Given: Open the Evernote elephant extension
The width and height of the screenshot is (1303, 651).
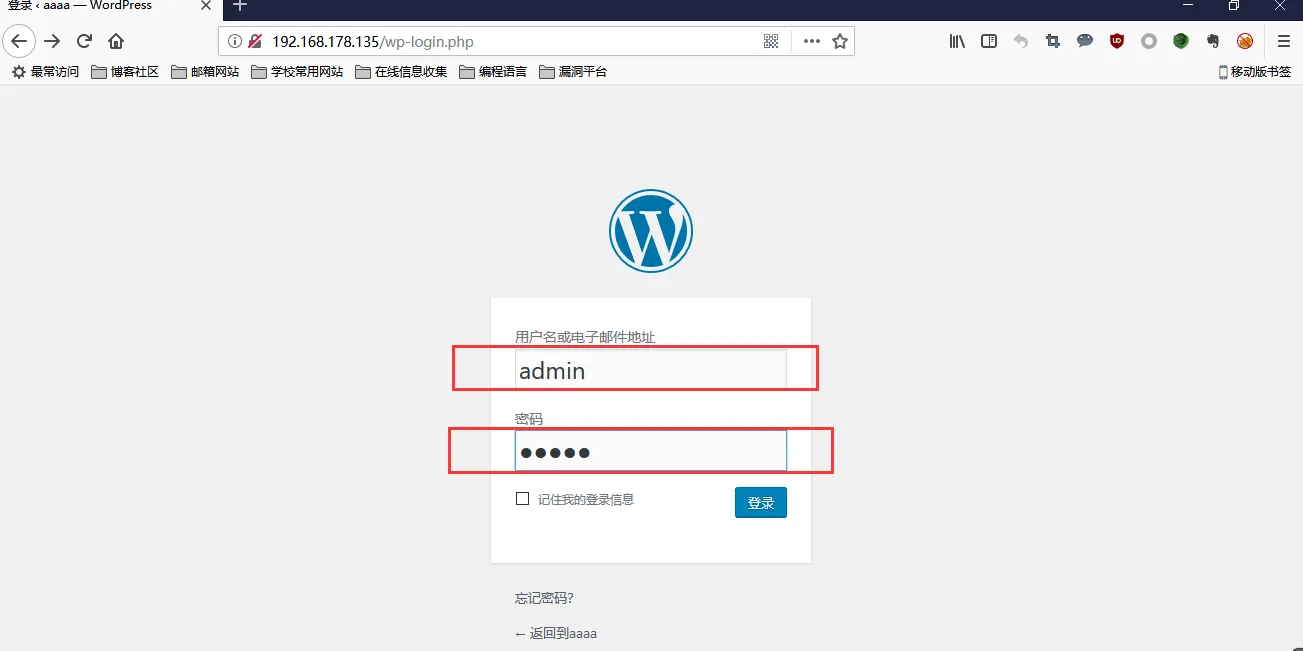Looking at the screenshot, I should pos(1213,41).
